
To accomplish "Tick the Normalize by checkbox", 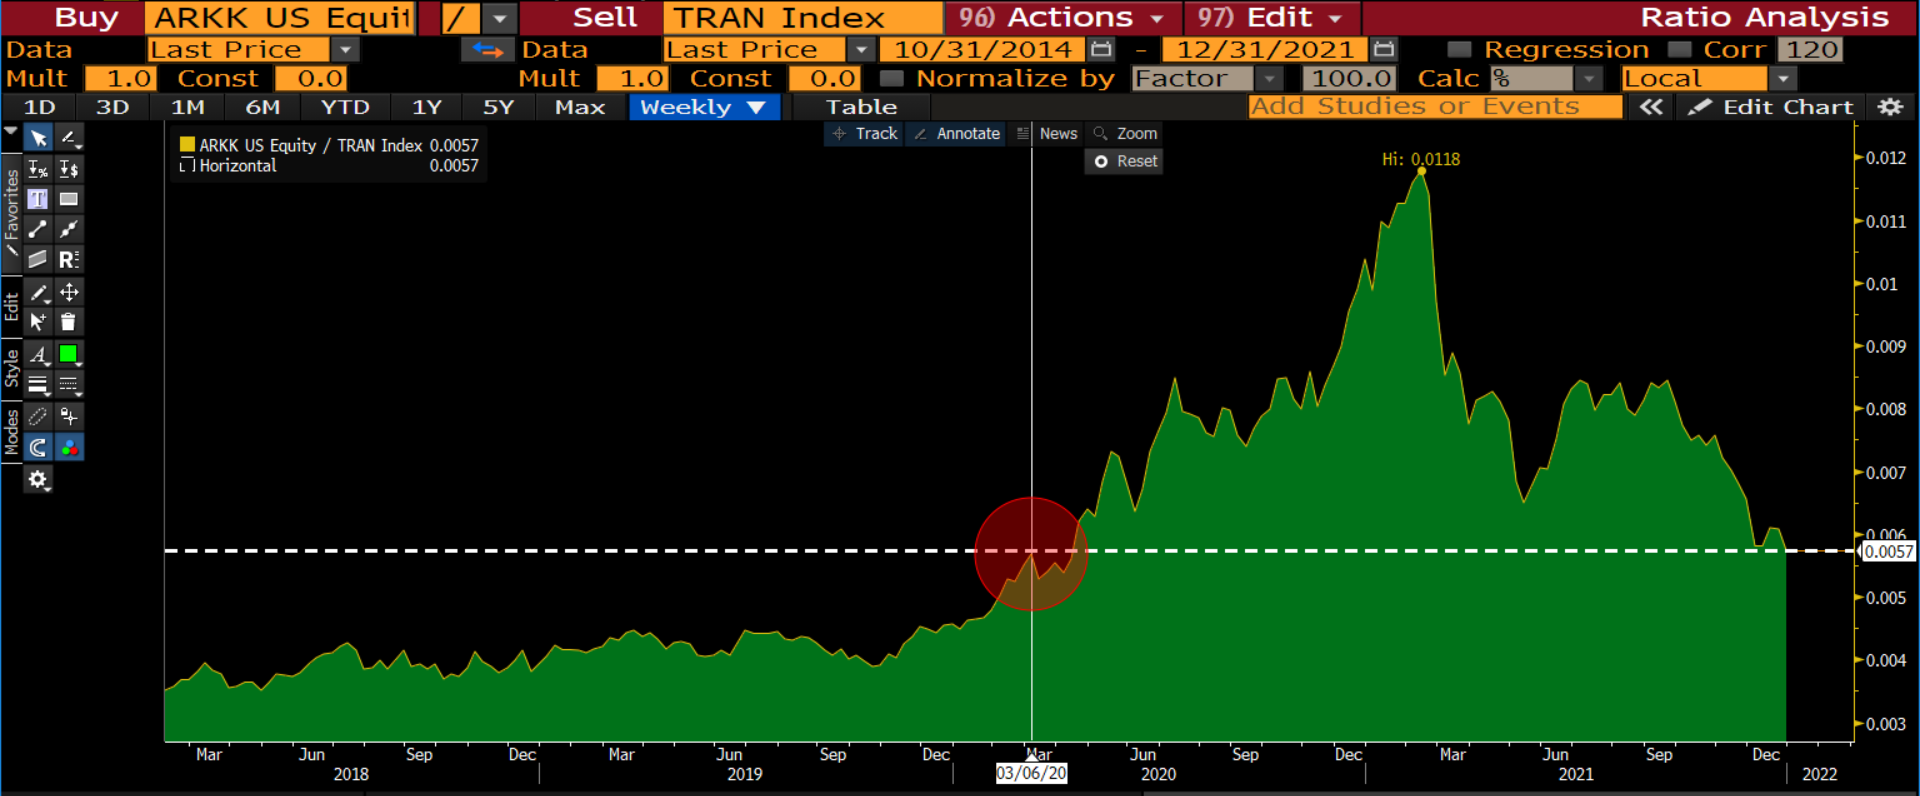I will pos(891,78).
